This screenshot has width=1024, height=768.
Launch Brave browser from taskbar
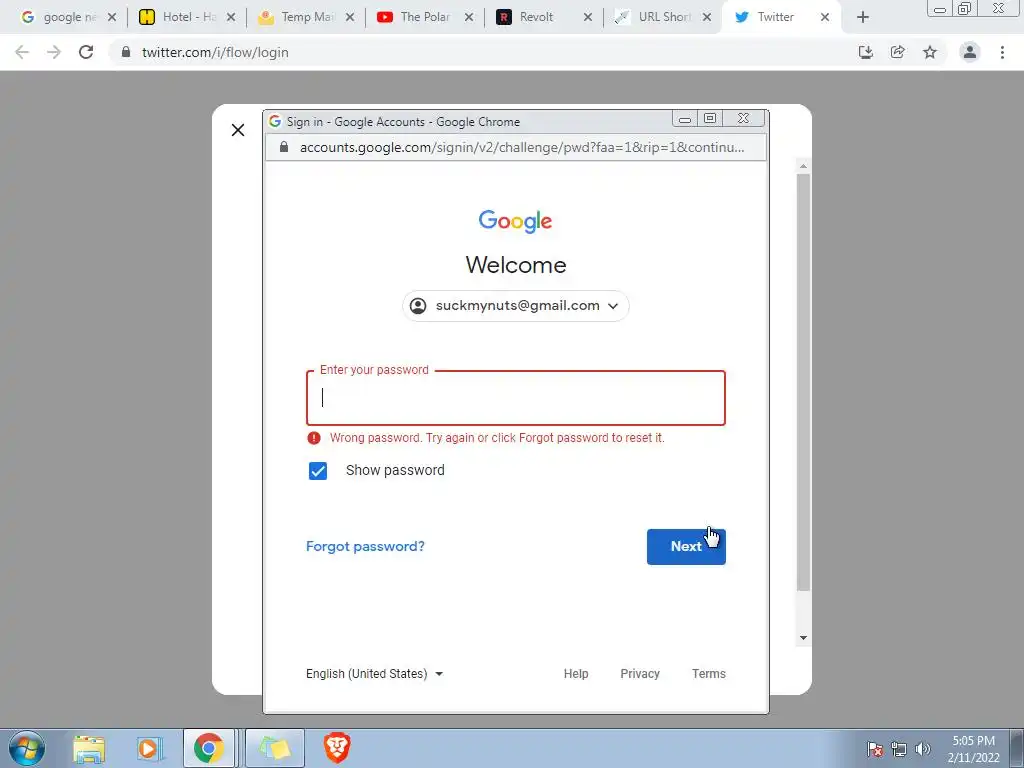coord(337,748)
